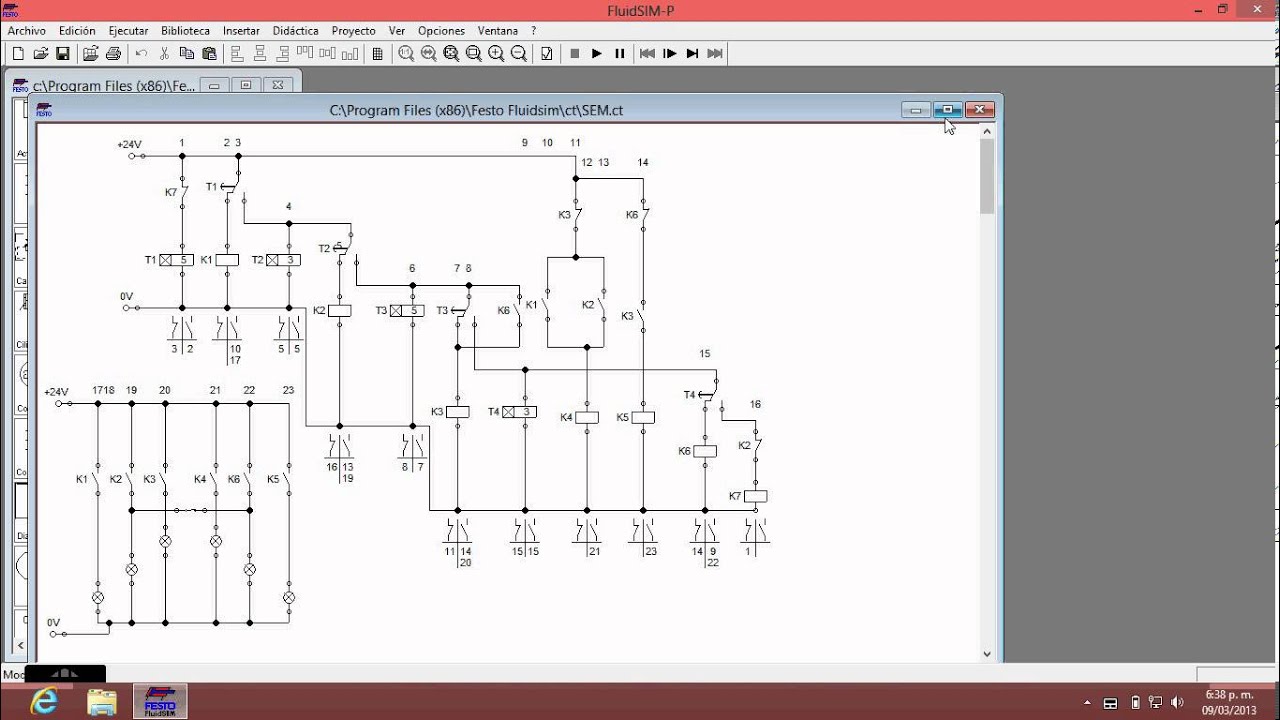
Task: Fit the whole circuit in window
Action: [x=451, y=54]
